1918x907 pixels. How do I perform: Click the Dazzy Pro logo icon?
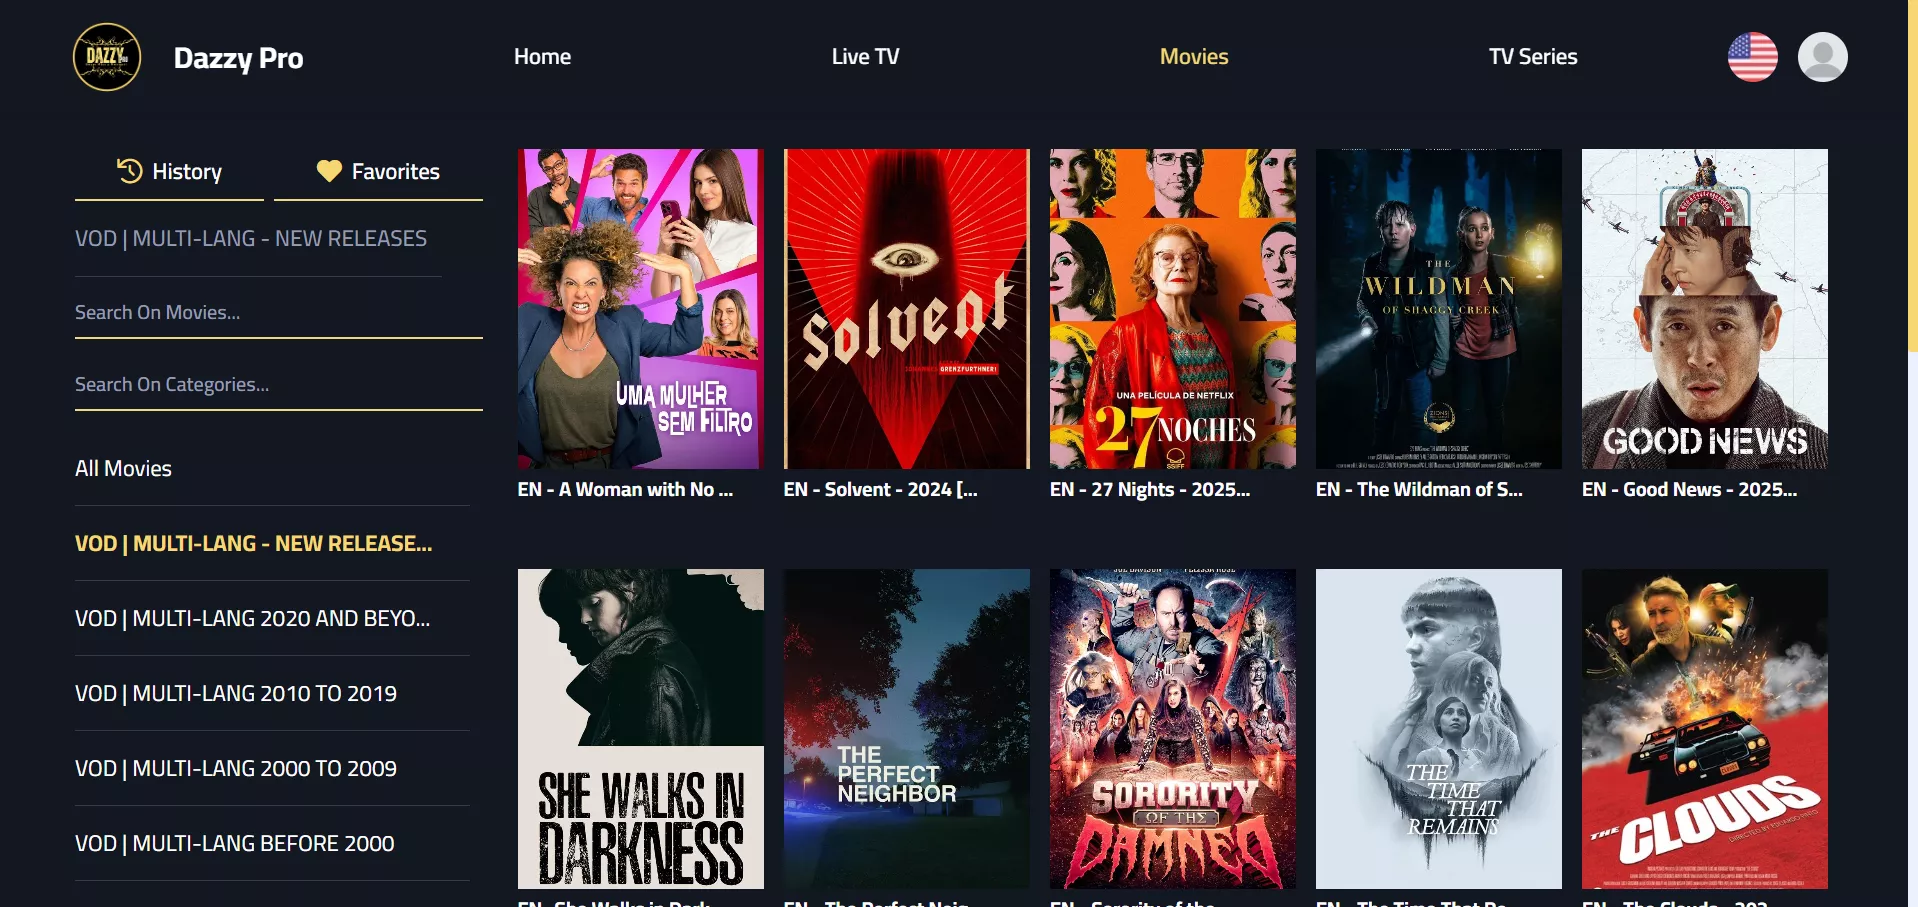point(107,57)
